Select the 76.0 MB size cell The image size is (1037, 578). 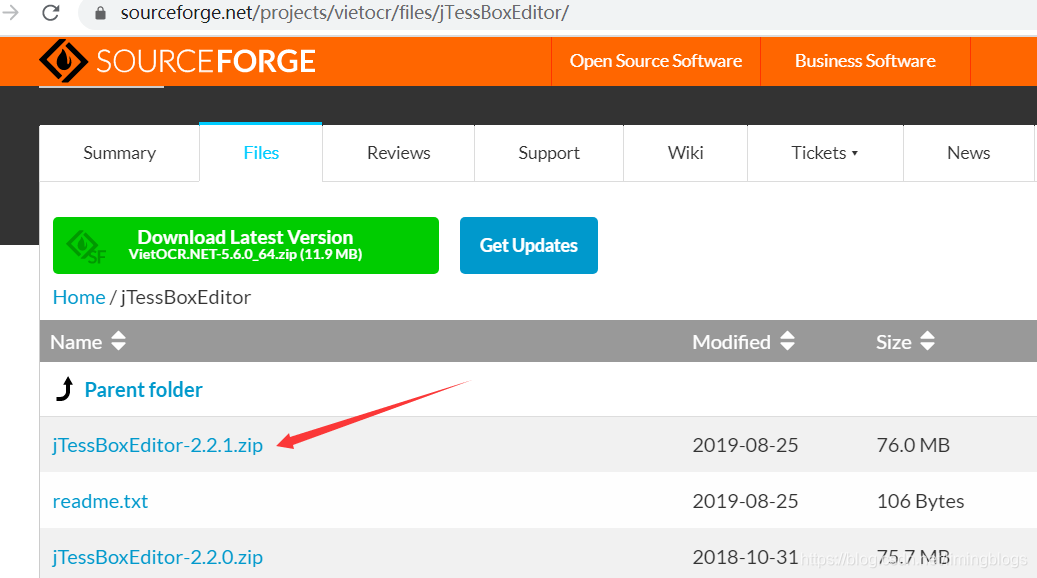pos(913,445)
